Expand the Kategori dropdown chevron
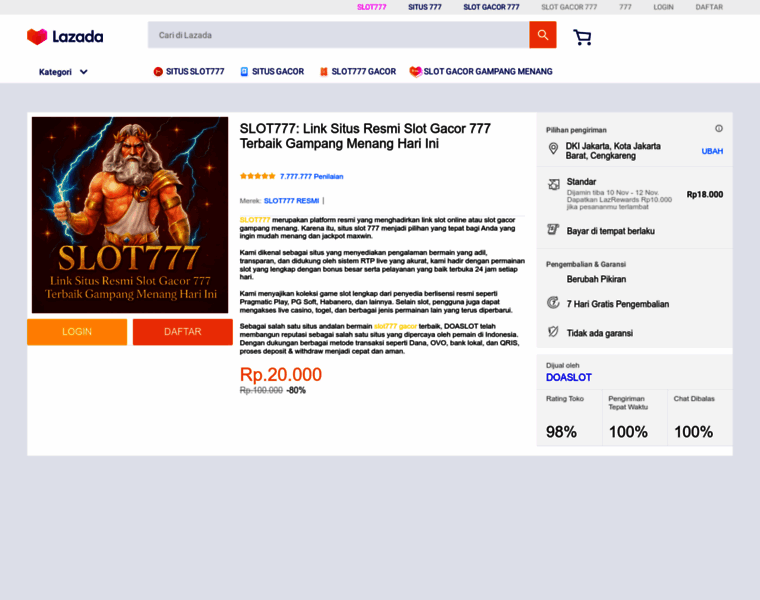 (83, 72)
